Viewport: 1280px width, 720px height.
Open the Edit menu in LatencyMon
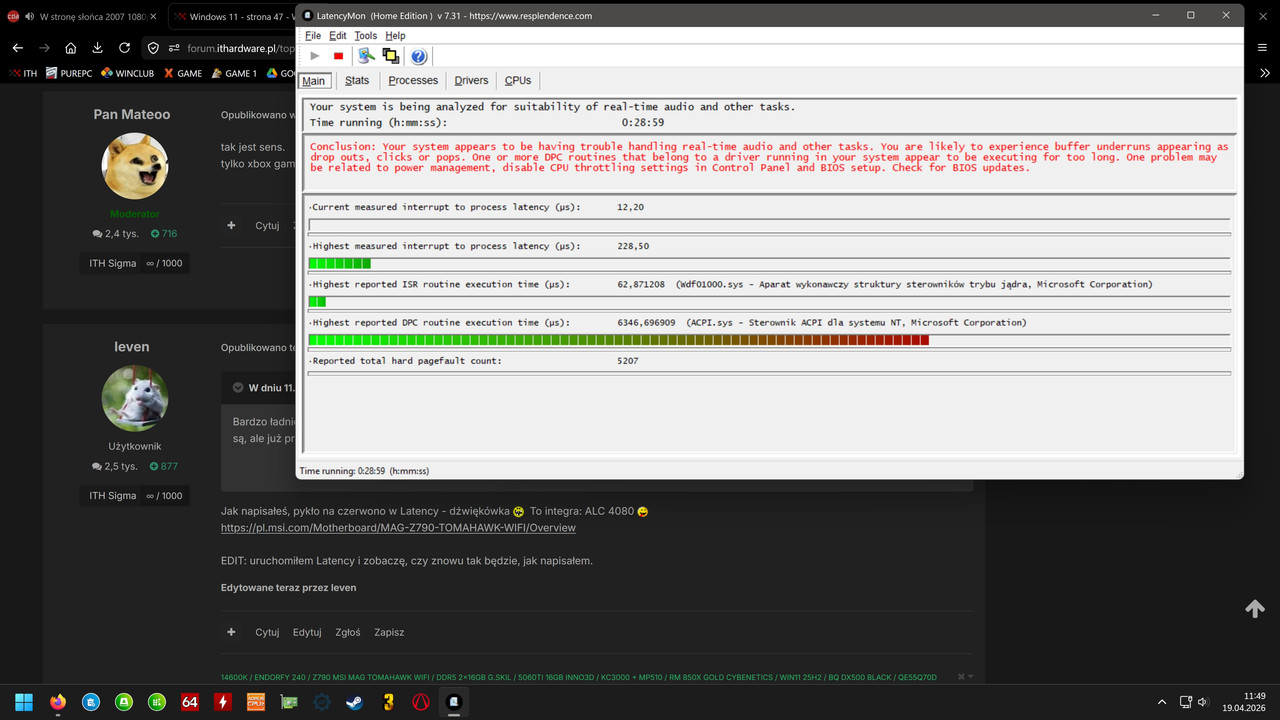(x=338, y=35)
